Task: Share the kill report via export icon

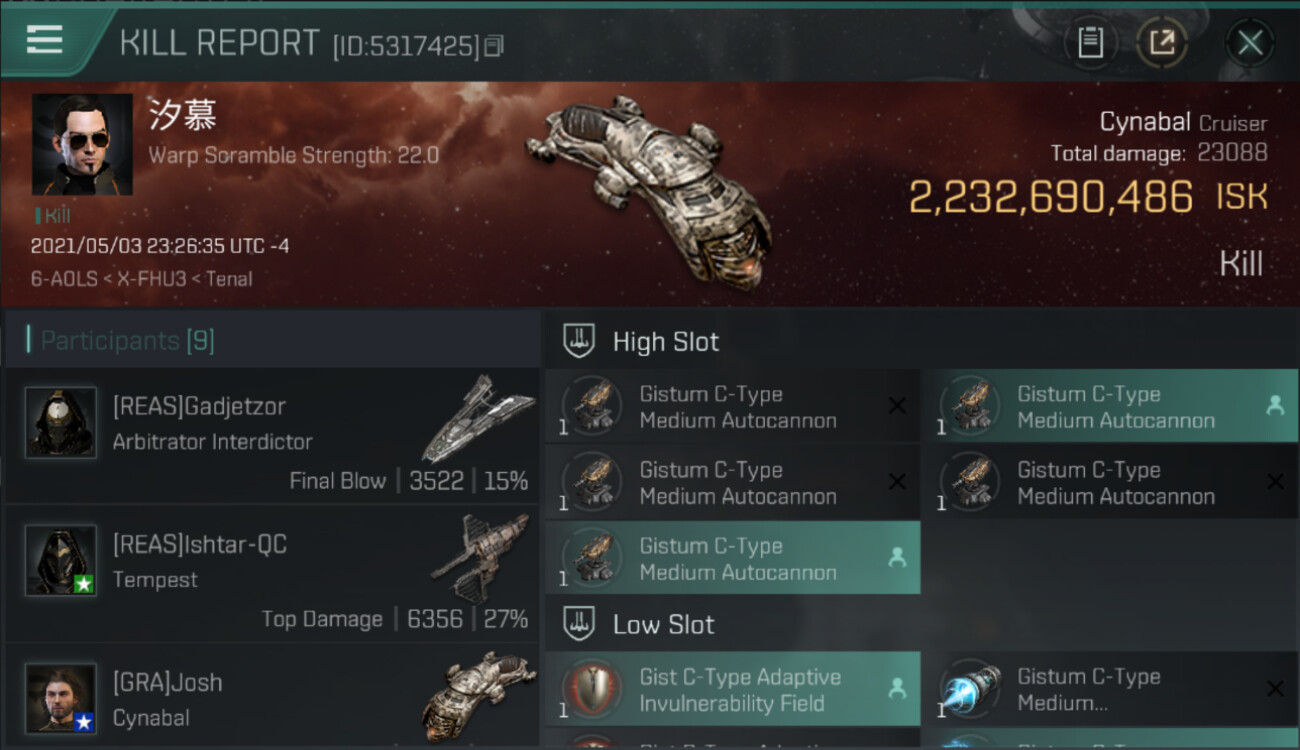Action: 1161,43
